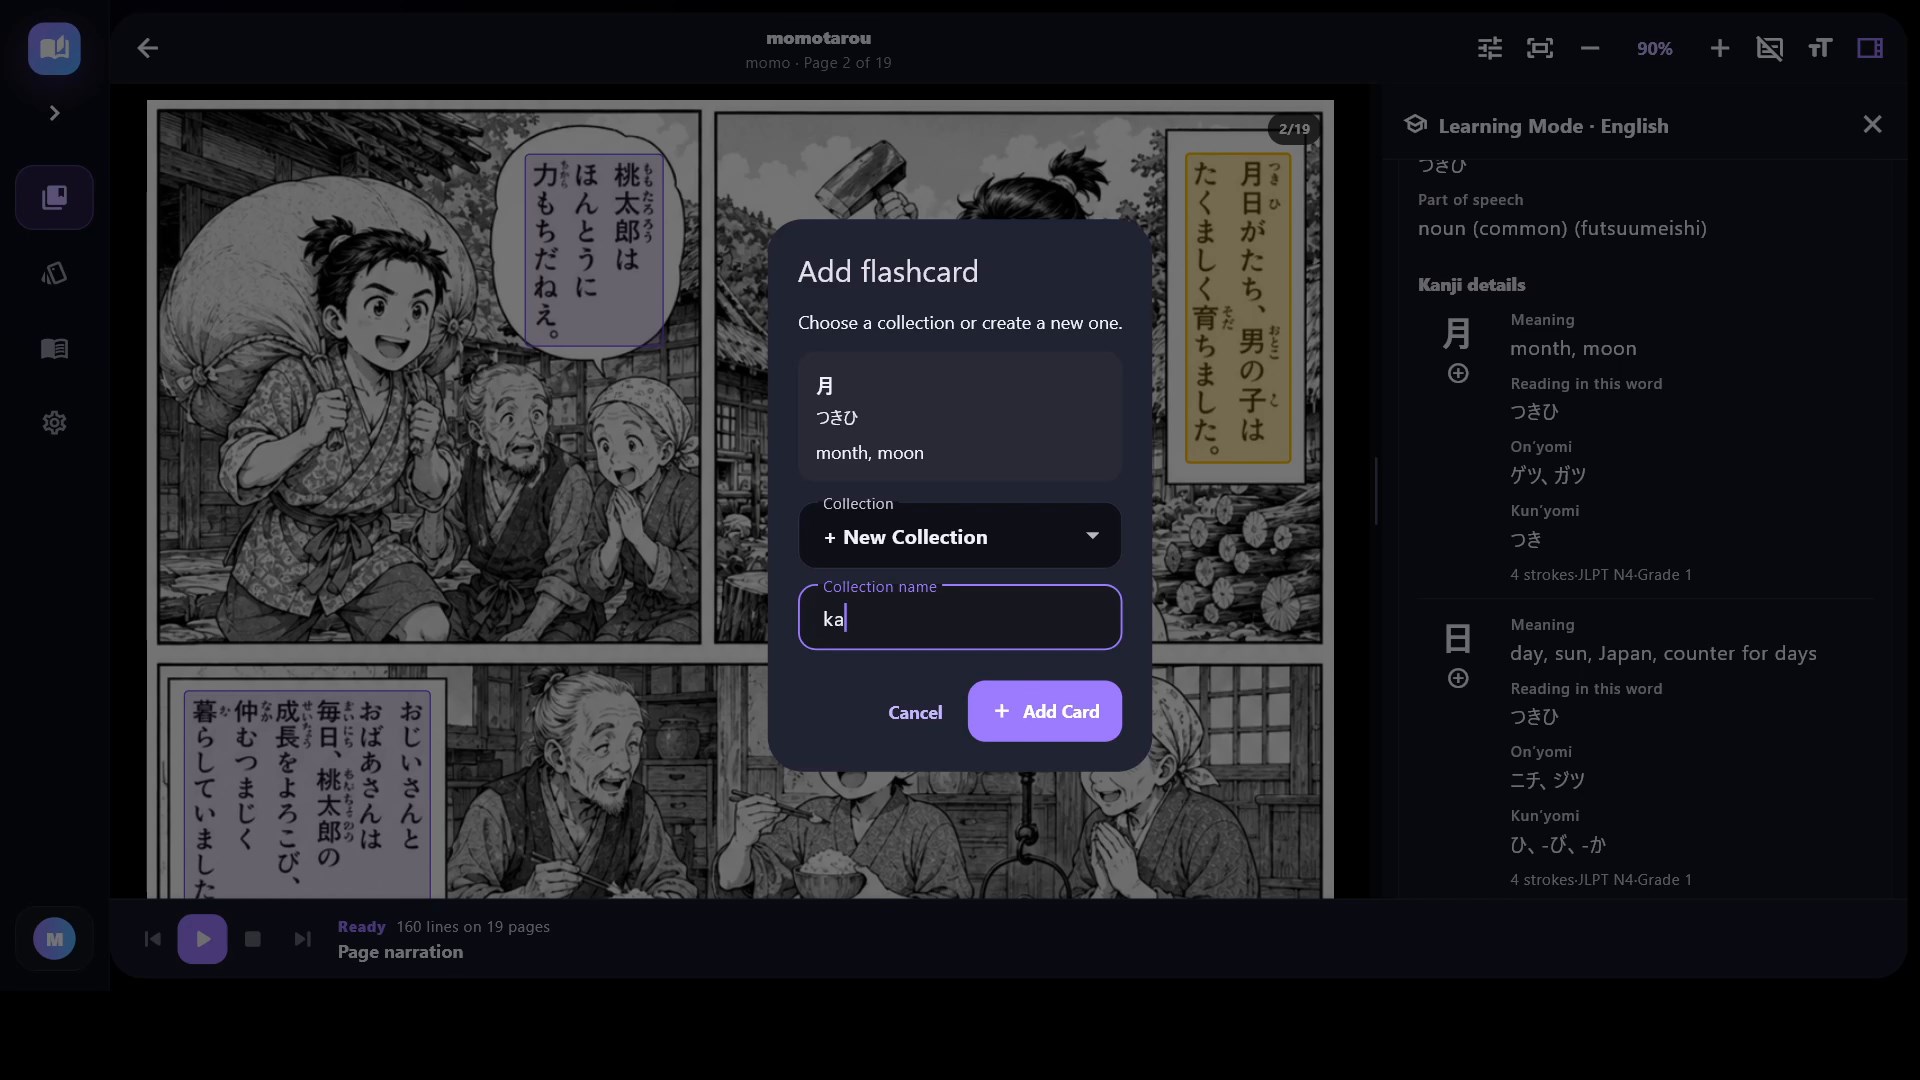
Task: Click the 90% zoom level value
Action: [x=1654, y=48]
